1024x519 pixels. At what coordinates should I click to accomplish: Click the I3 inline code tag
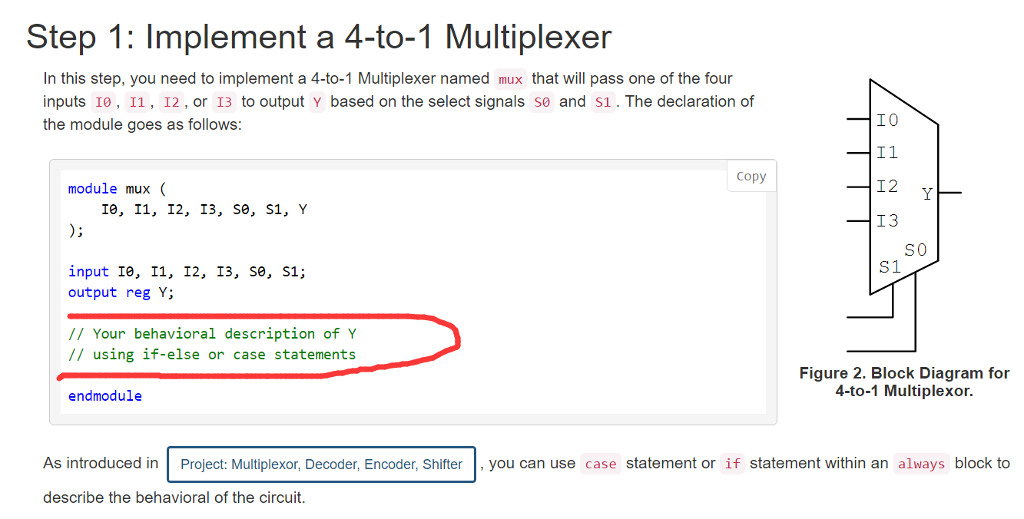coord(224,102)
